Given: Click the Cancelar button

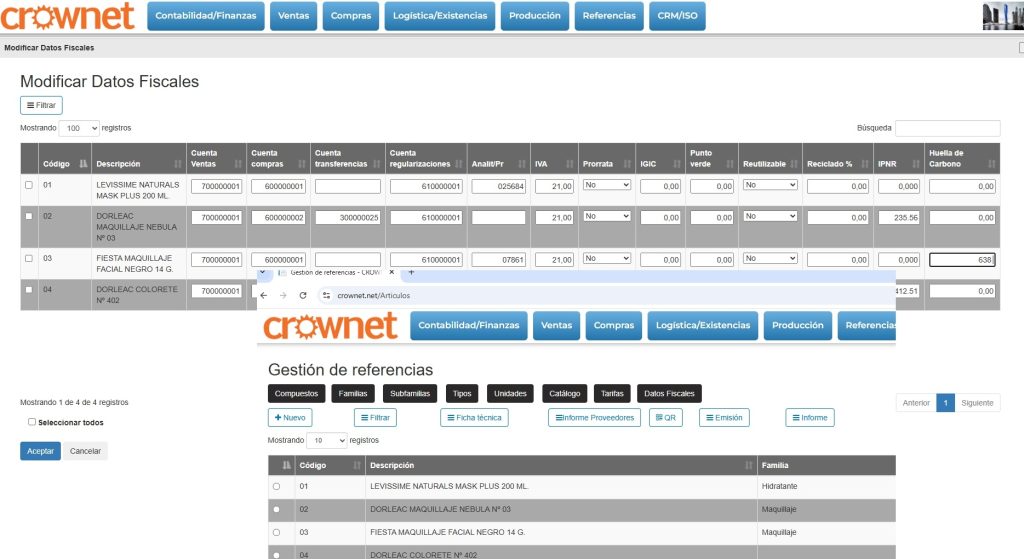Looking at the screenshot, I should pyautogui.click(x=85, y=451).
